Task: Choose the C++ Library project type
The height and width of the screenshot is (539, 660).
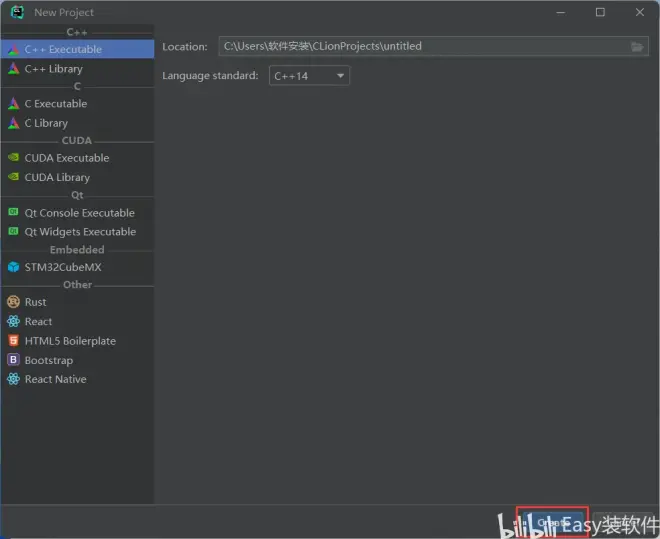Action: coord(77,69)
